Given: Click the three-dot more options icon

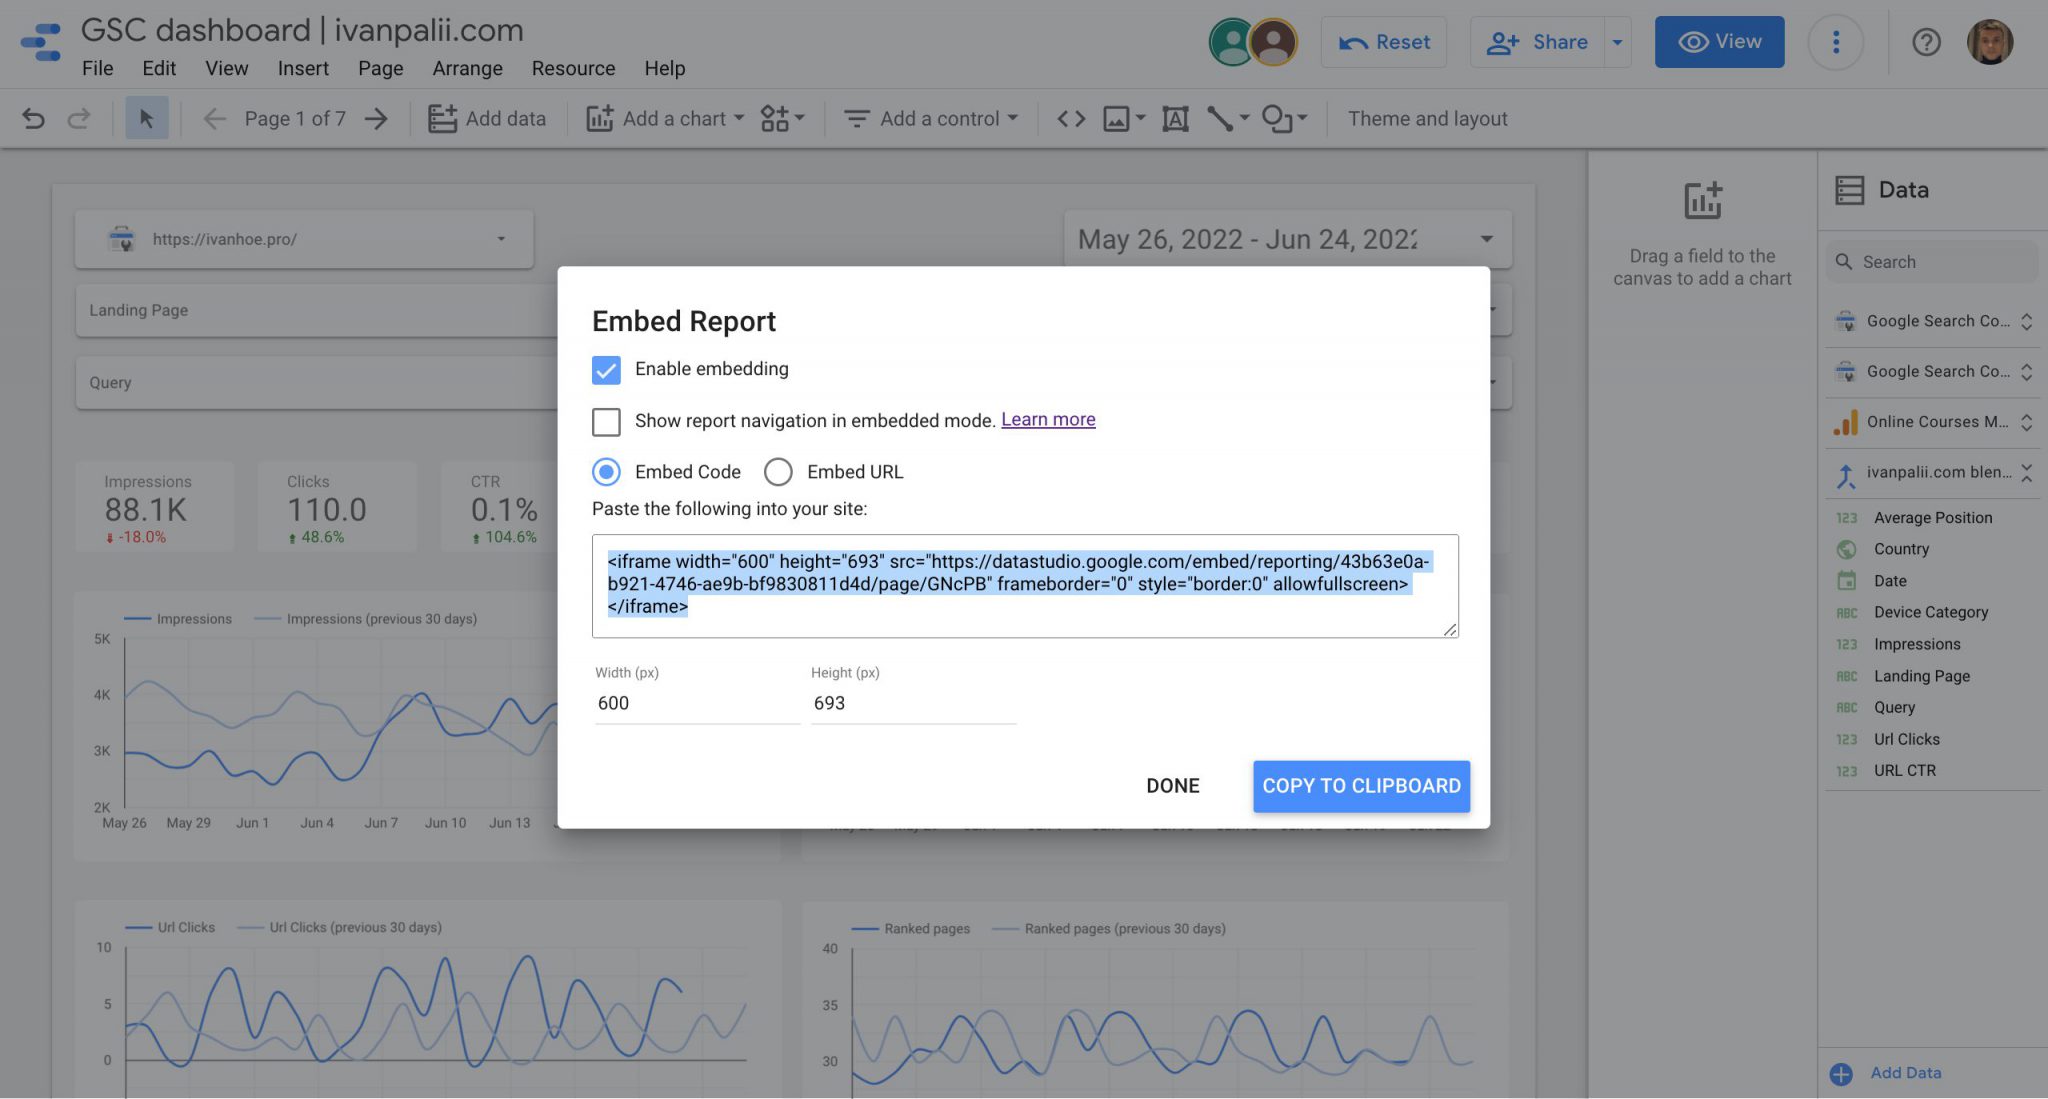Looking at the screenshot, I should coord(1836,42).
